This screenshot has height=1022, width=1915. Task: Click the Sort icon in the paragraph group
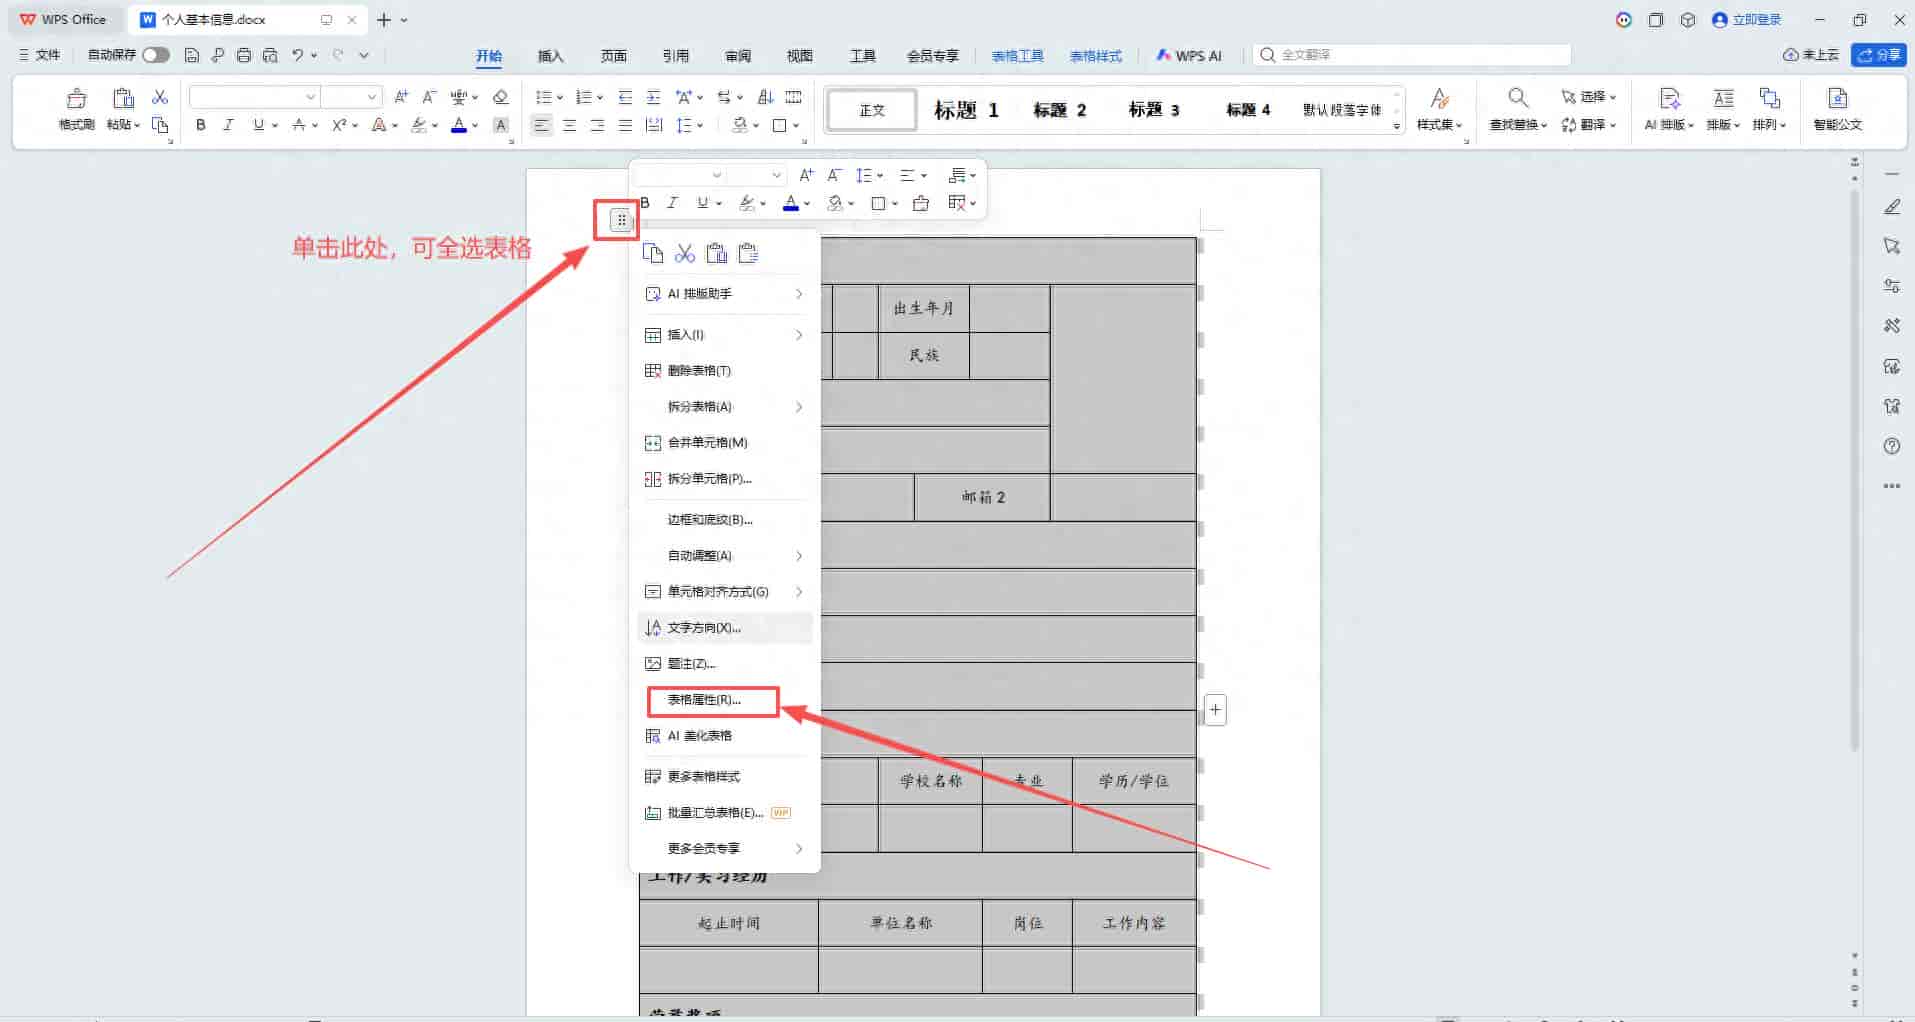(766, 97)
